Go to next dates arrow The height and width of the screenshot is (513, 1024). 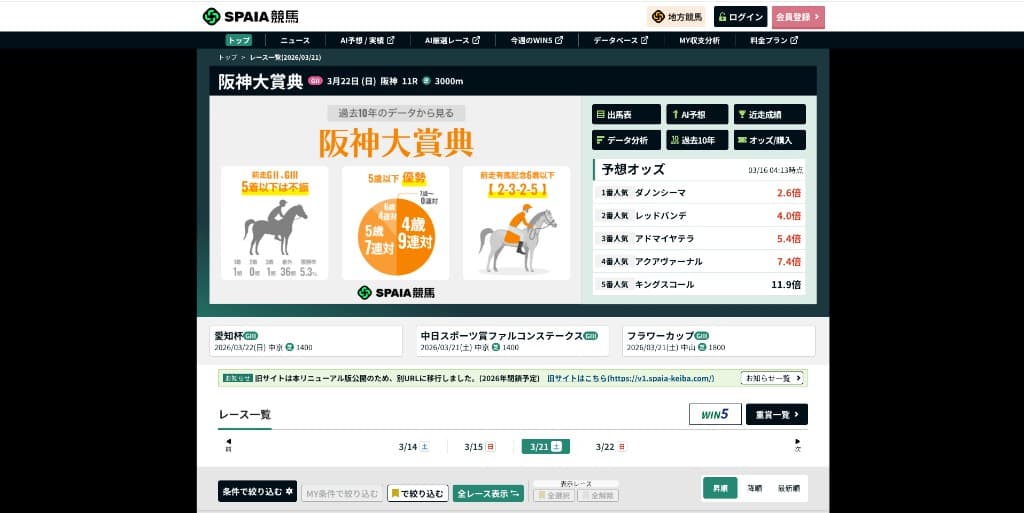[797, 445]
